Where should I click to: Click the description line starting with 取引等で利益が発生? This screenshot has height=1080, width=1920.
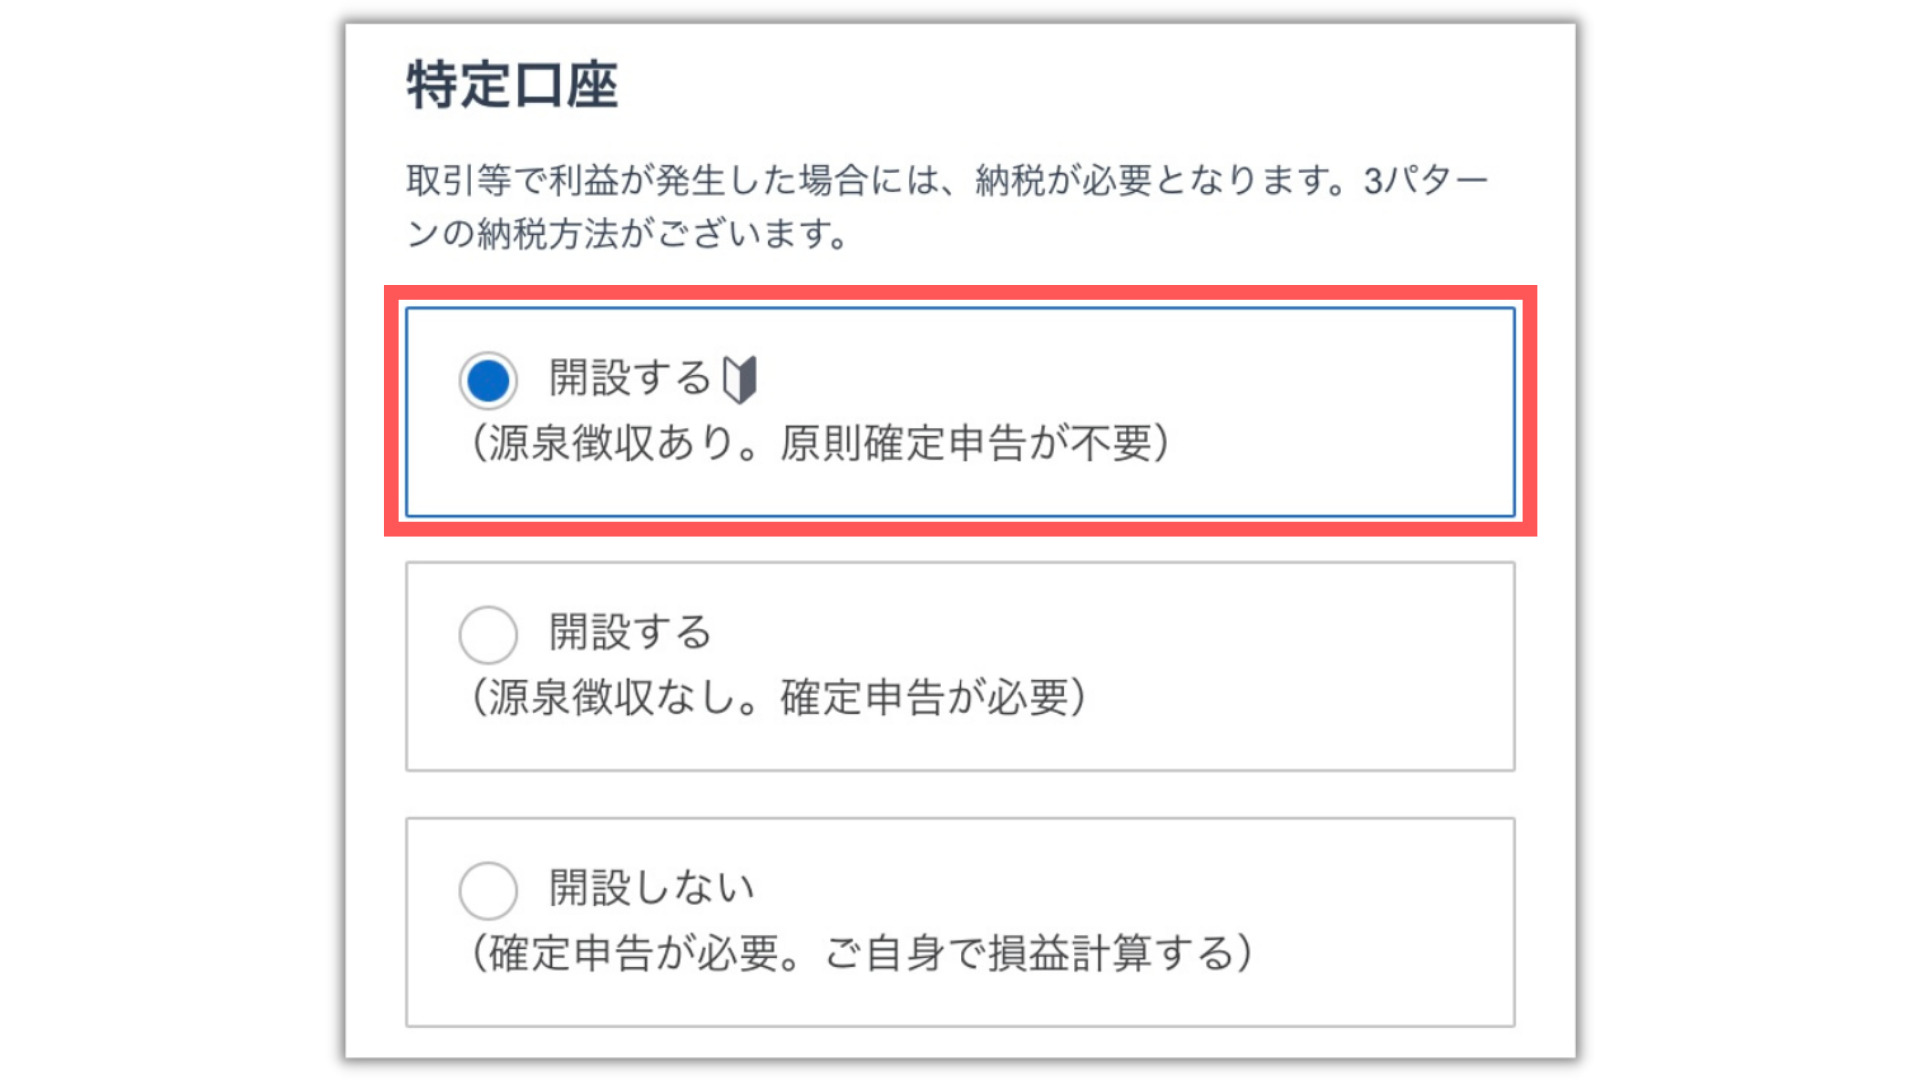point(948,181)
